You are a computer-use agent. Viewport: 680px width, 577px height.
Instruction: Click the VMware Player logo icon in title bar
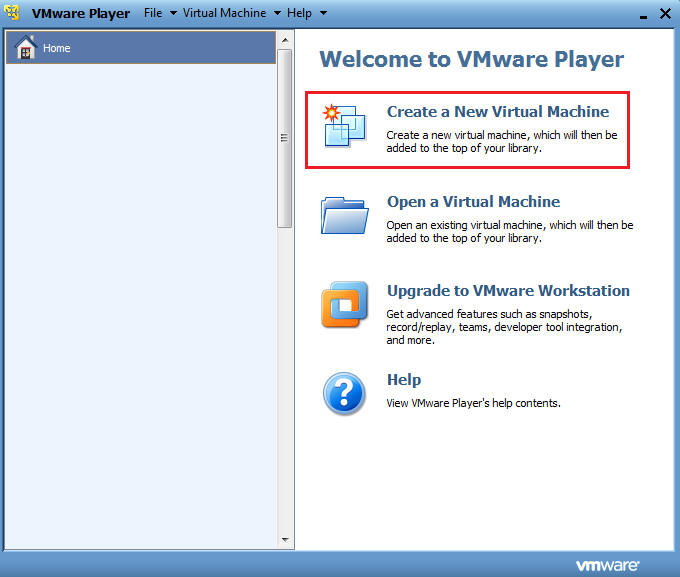coord(13,13)
